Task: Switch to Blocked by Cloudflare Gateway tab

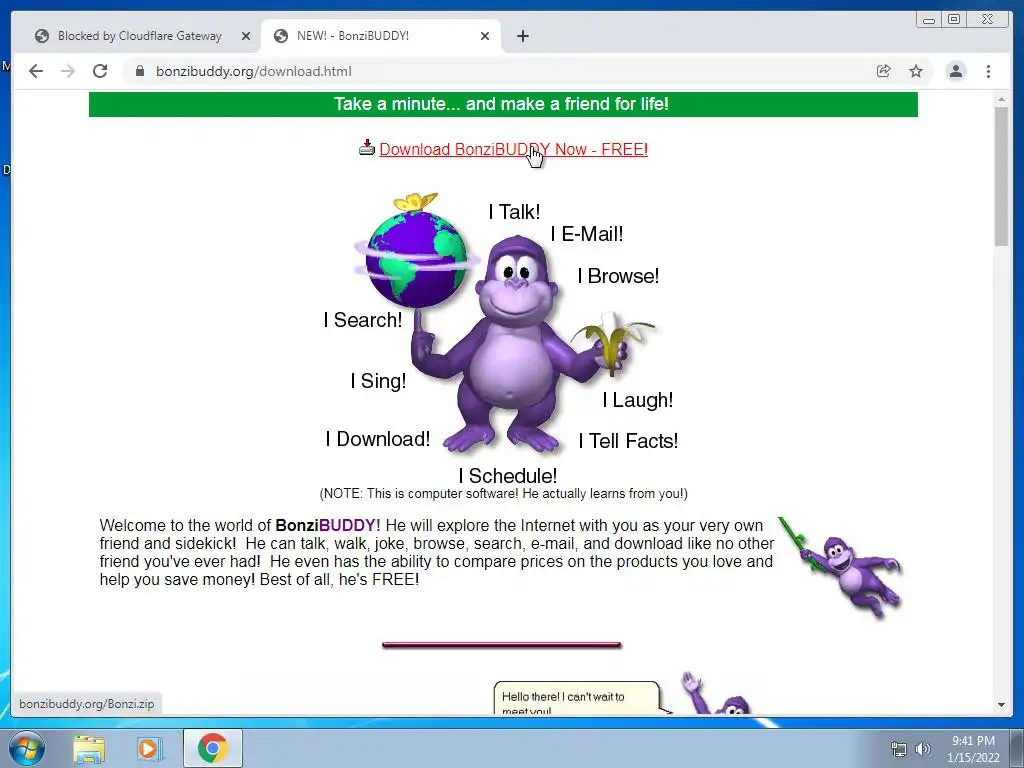Action: (139, 36)
